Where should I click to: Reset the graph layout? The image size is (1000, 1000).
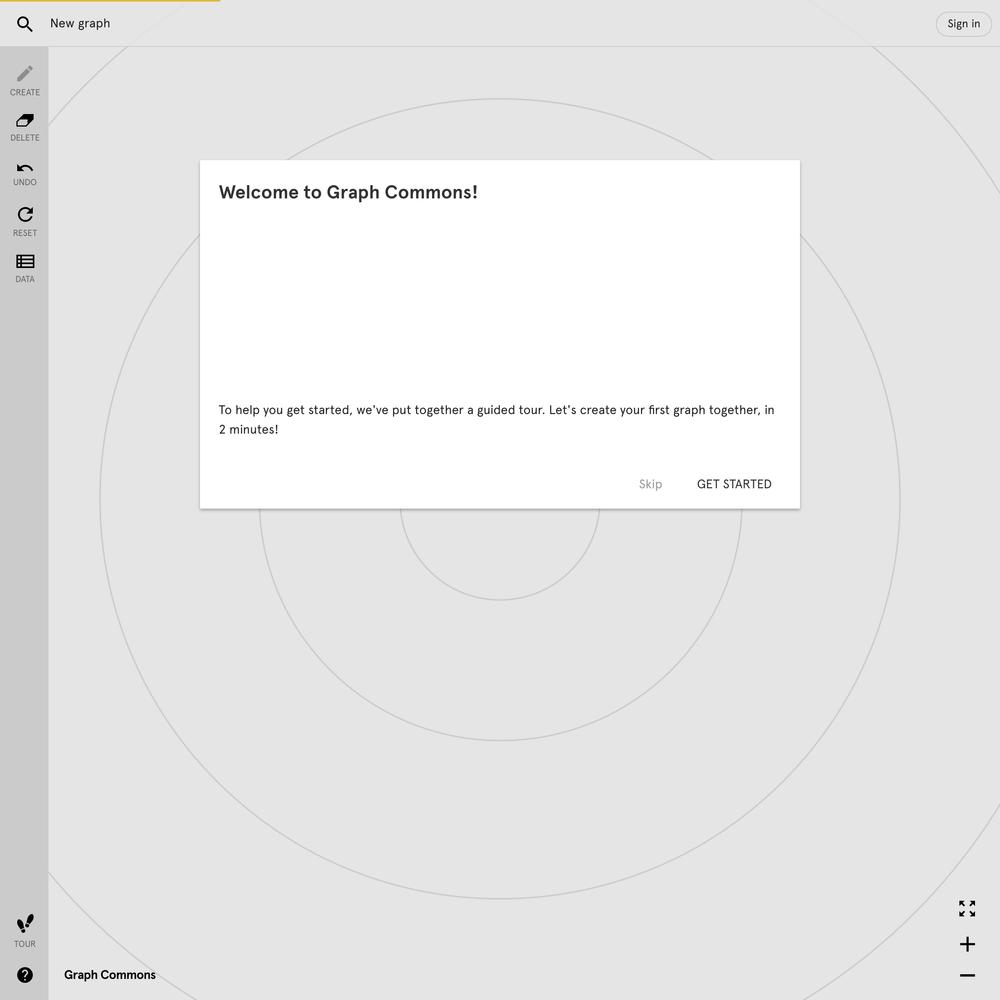point(25,221)
